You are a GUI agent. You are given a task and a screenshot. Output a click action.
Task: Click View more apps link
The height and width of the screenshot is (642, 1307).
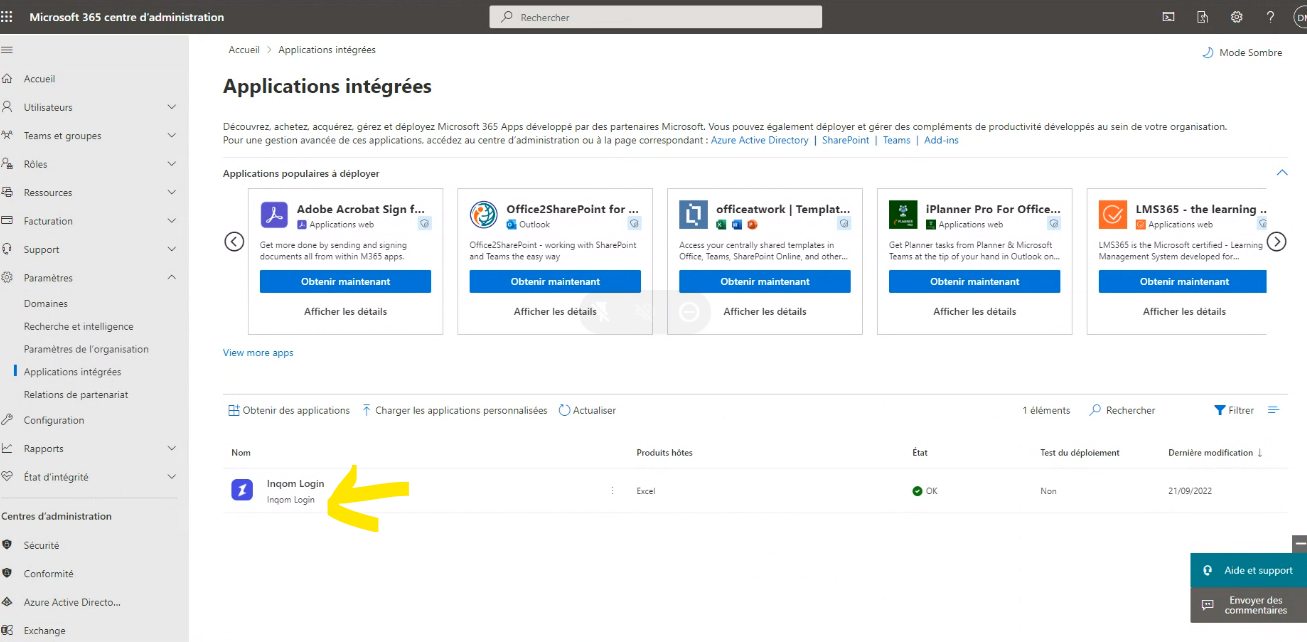pos(258,353)
